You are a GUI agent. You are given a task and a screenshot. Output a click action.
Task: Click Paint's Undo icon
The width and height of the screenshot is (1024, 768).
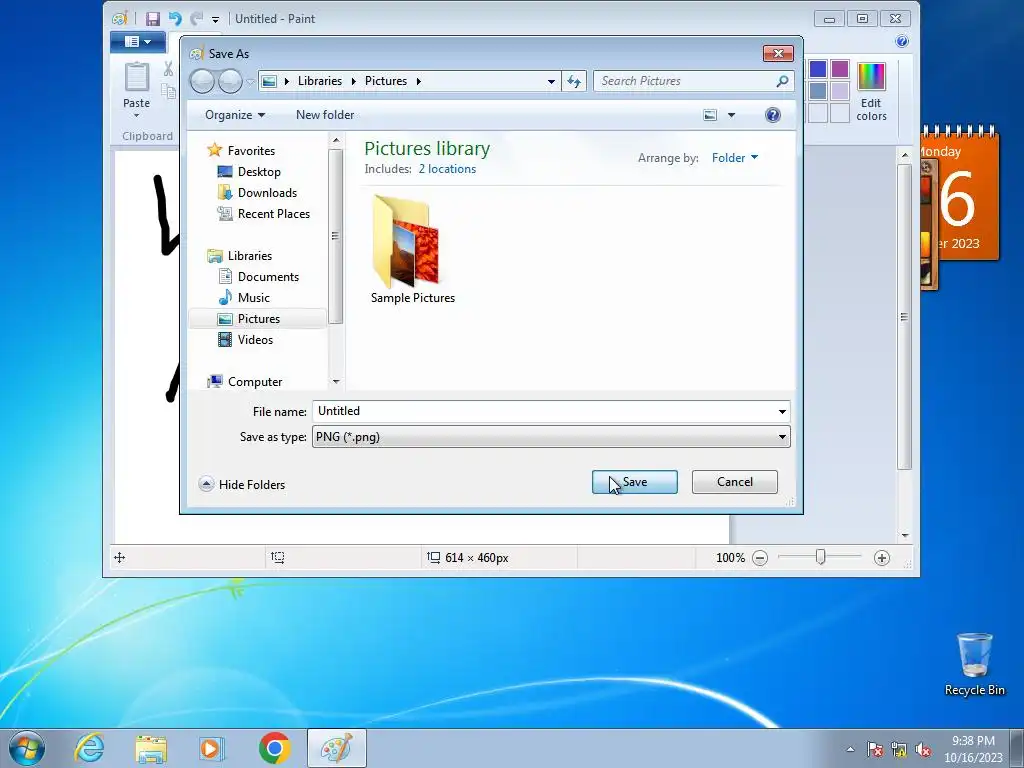175,19
